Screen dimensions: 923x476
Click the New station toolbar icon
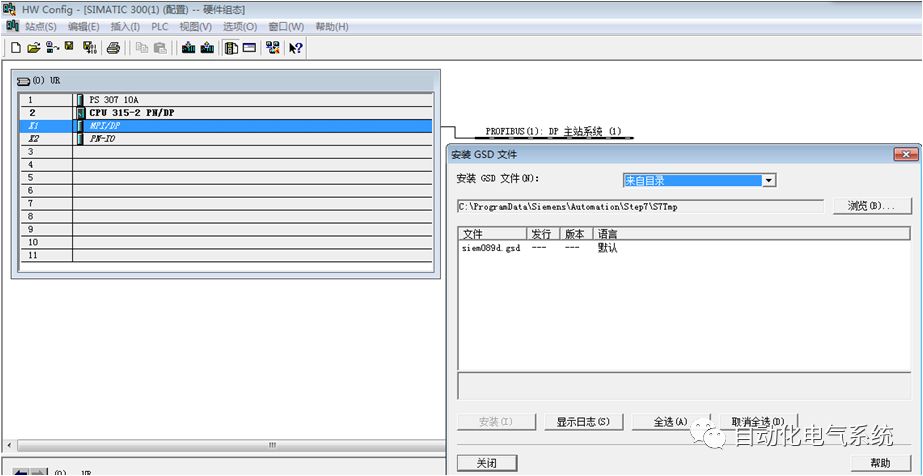tap(16, 48)
